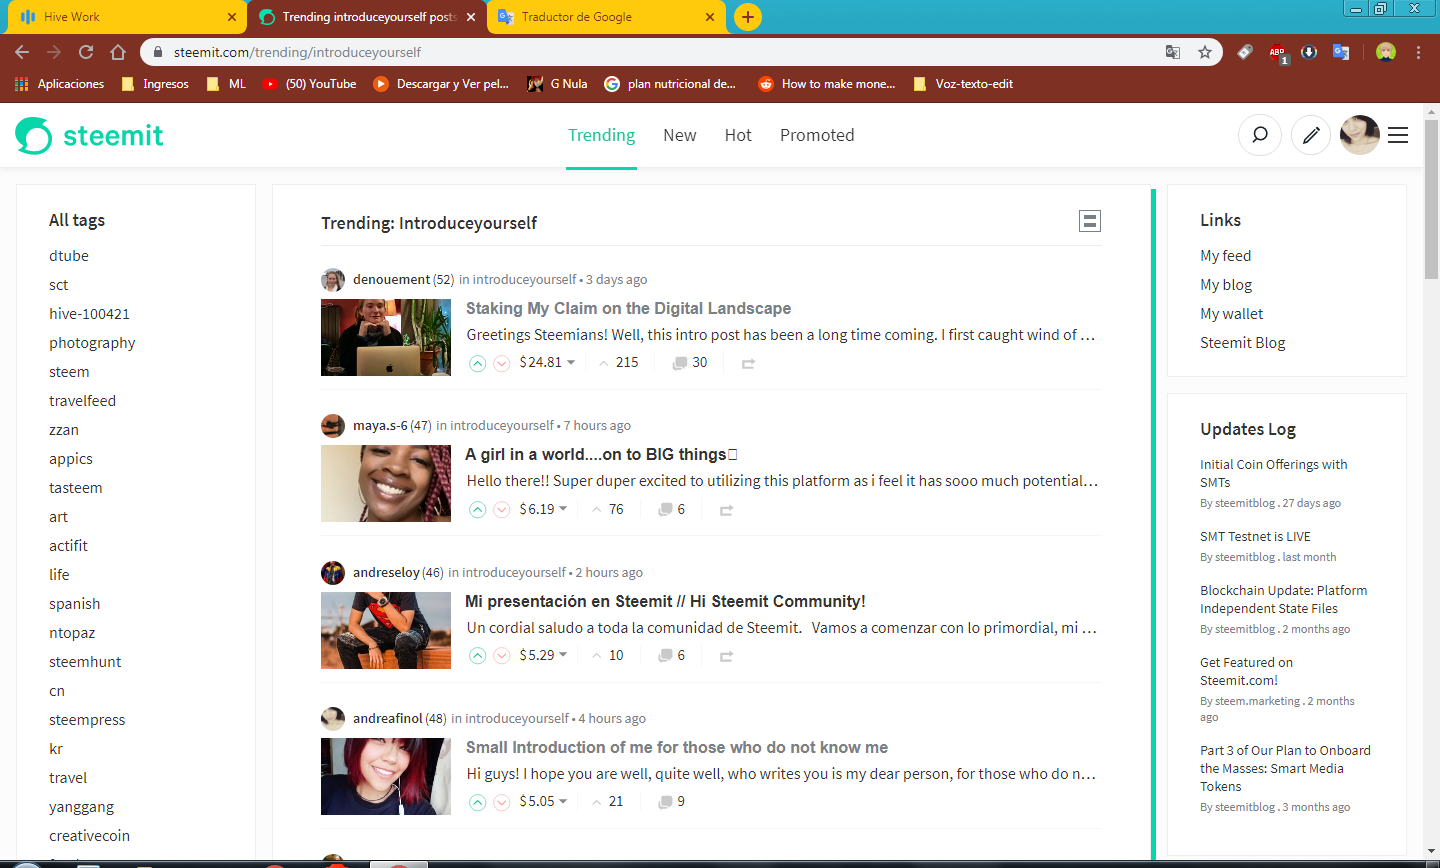Upvote the post by andreseloy
The width and height of the screenshot is (1440, 868).
click(478, 655)
